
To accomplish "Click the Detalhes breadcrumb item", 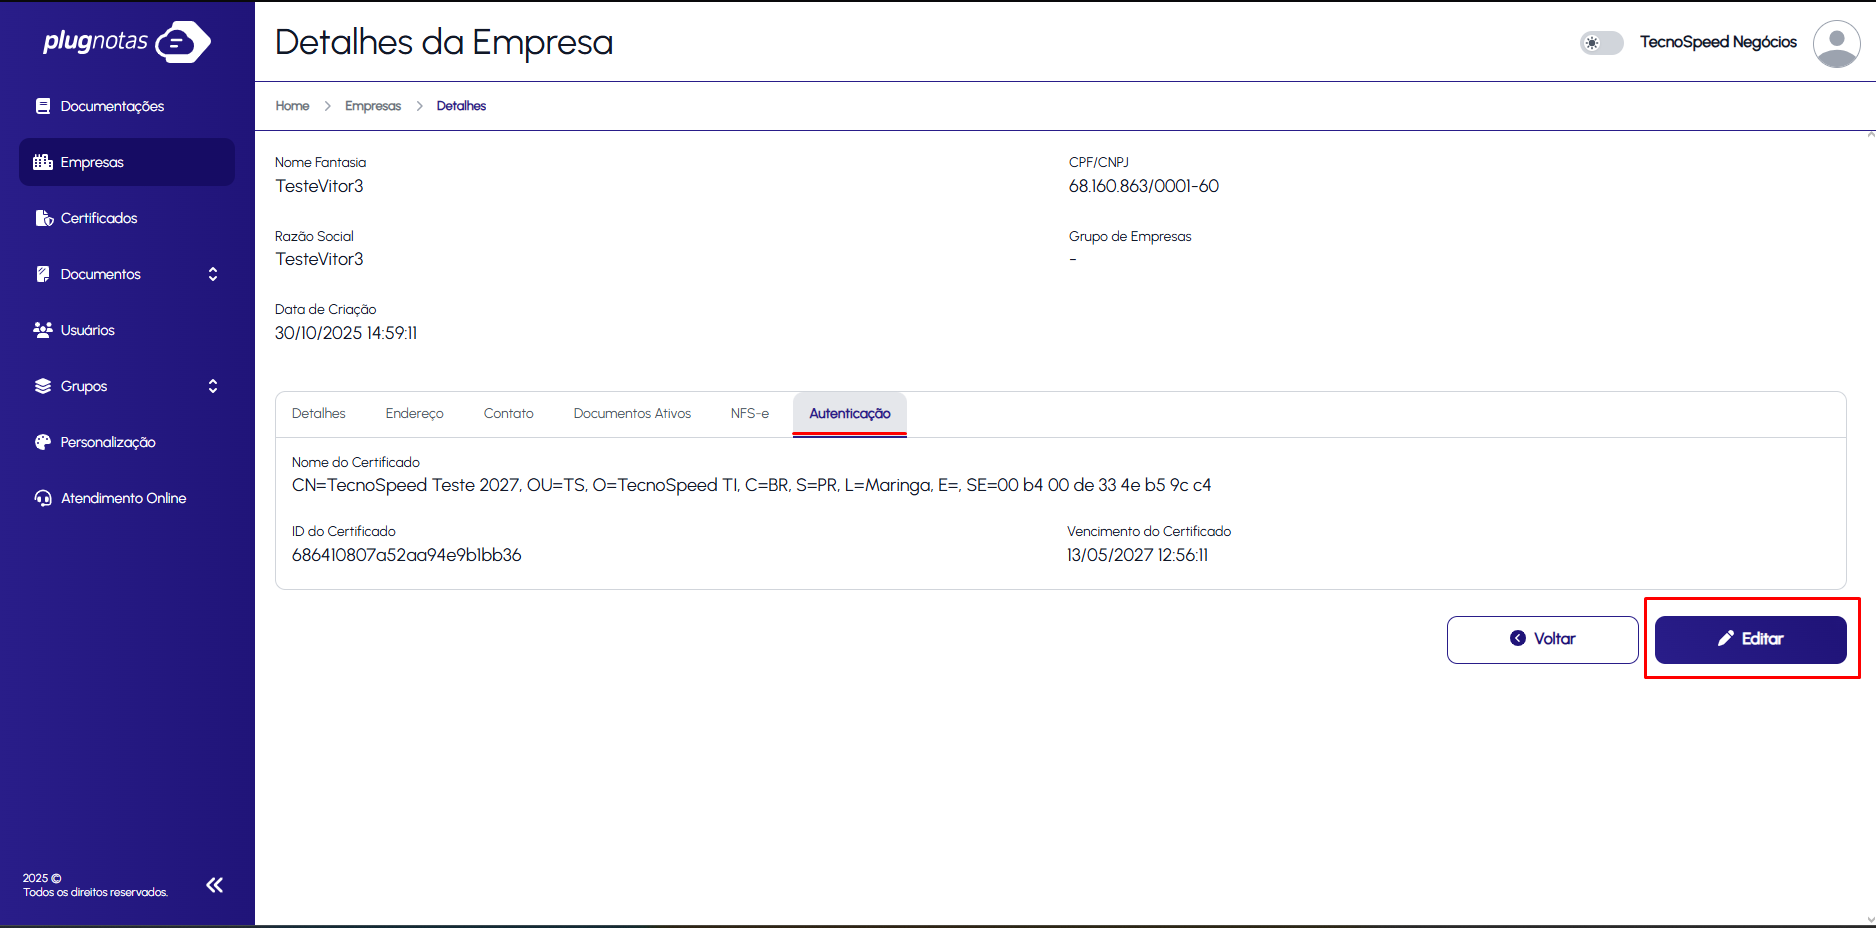I will 461,106.
